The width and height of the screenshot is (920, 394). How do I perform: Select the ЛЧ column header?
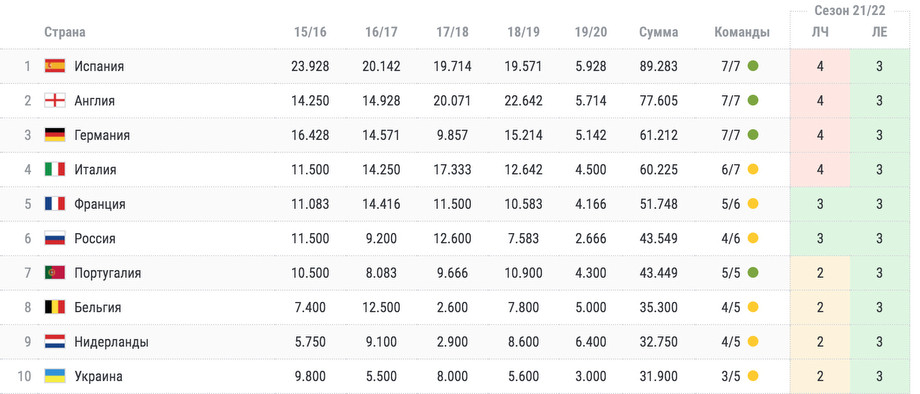820,32
